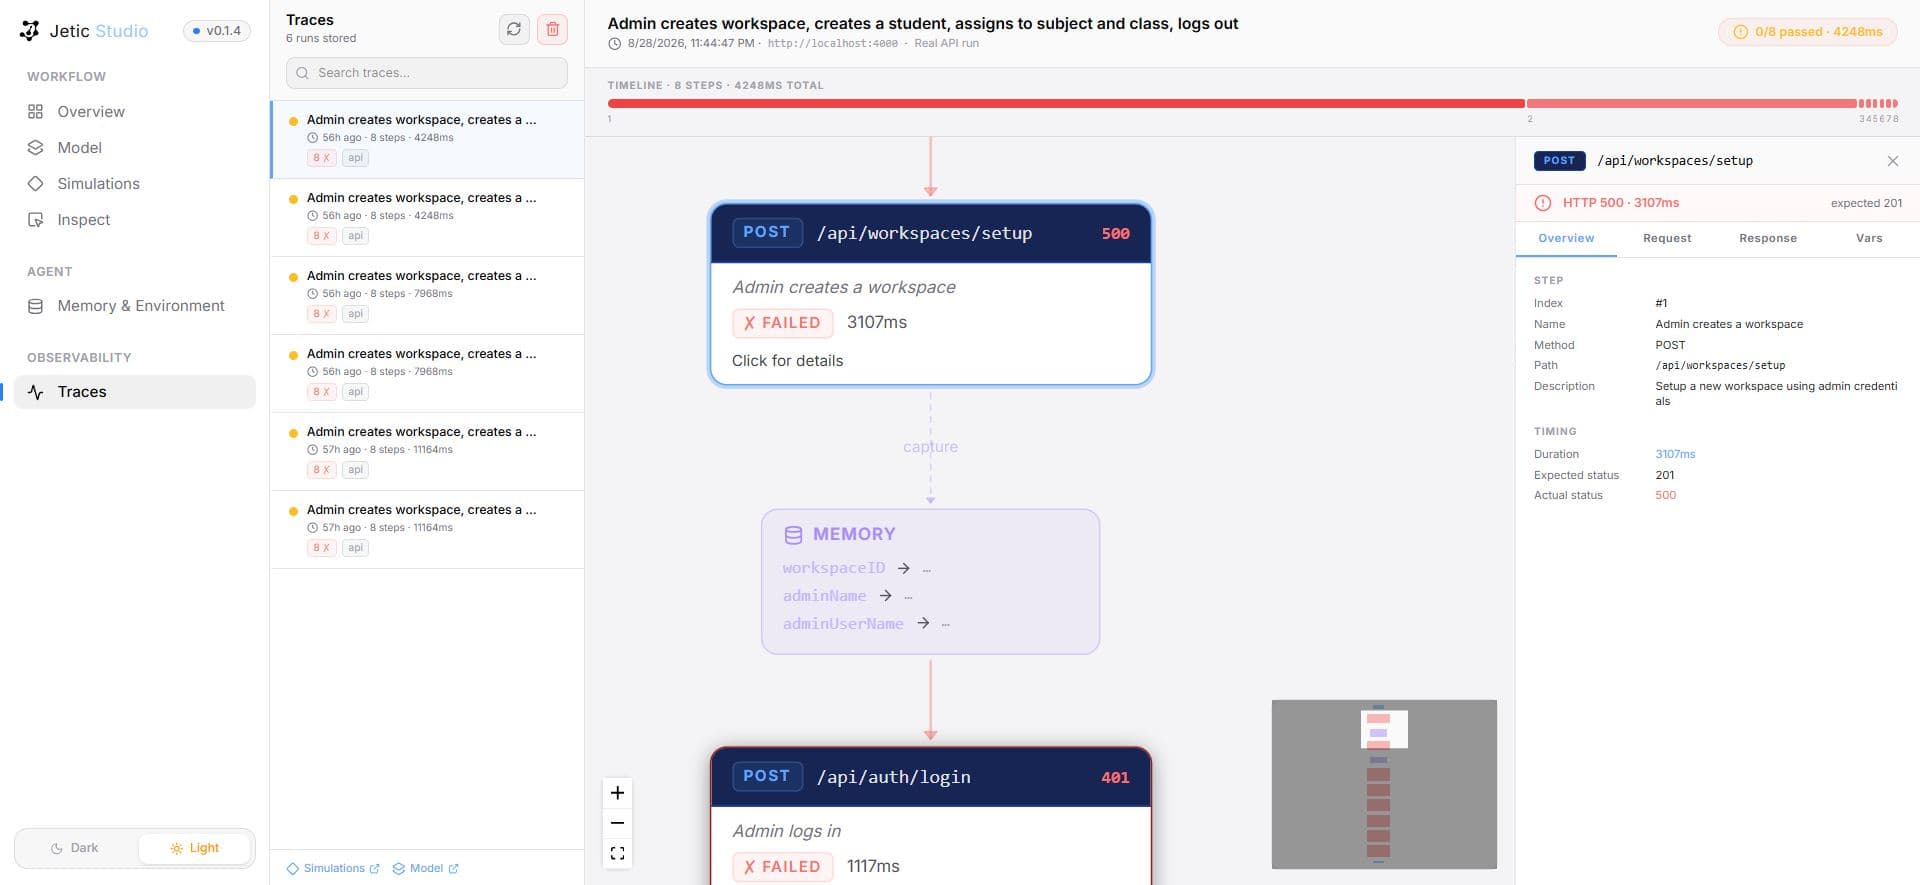Screen dimensions: 1920x885
Task: Click the 0/8 passed status badge
Action: (1807, 32)
